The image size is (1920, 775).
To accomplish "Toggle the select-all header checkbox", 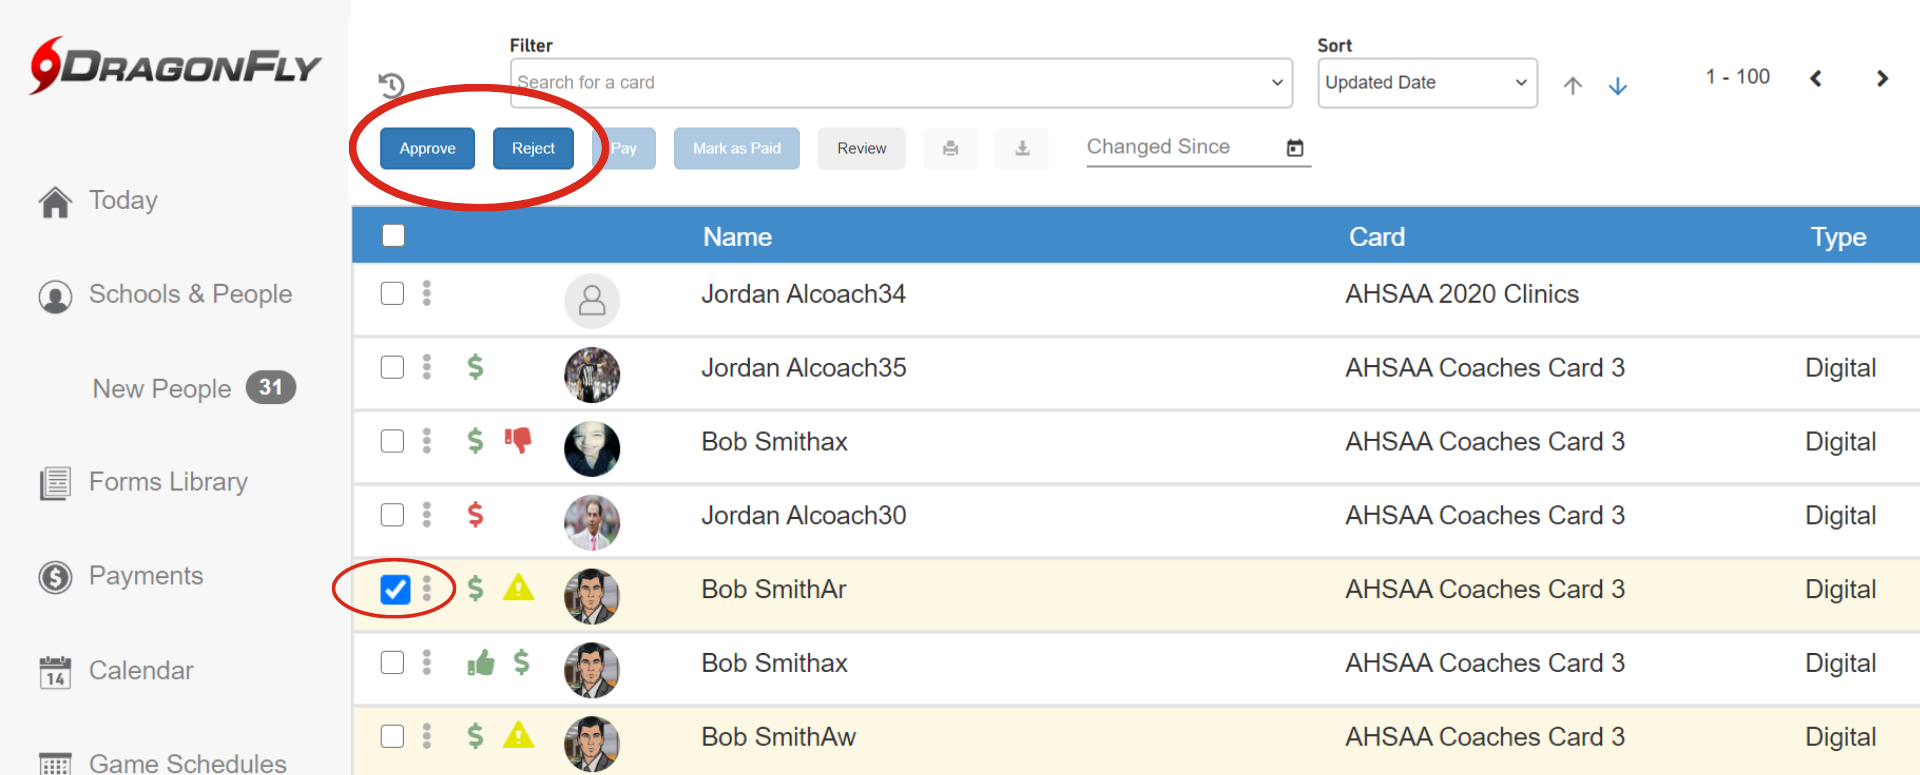I will pyautogui.click(x=393, y=235).
